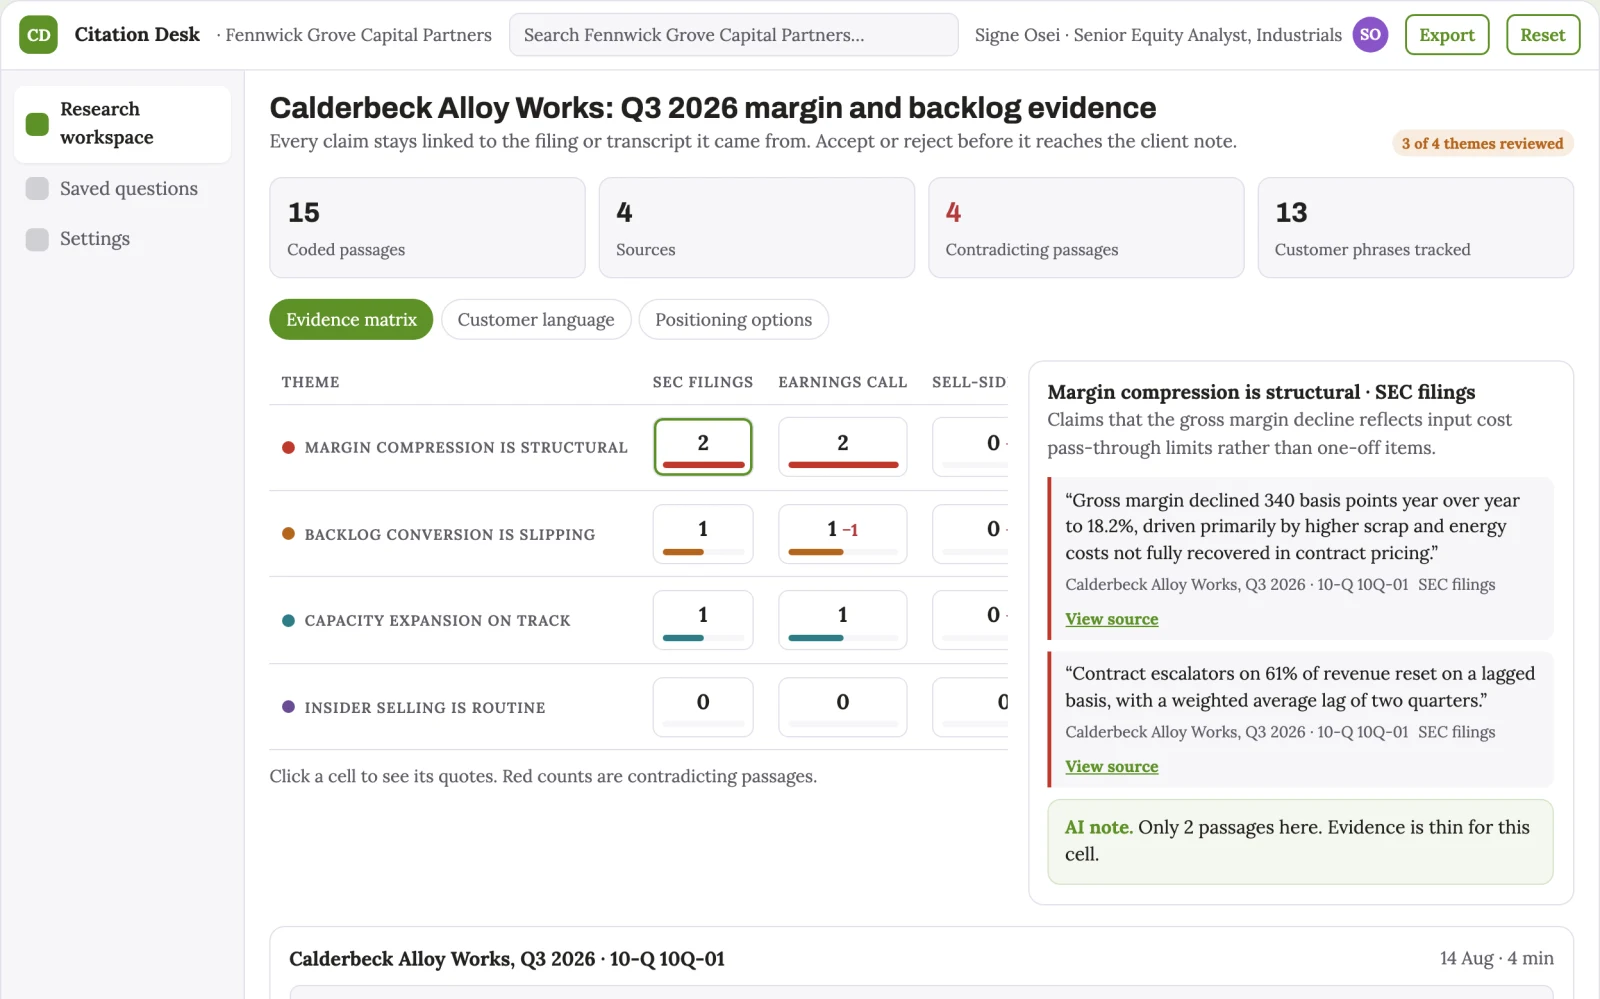Open Settings from the sidebar icon

(x=37, y=239)
